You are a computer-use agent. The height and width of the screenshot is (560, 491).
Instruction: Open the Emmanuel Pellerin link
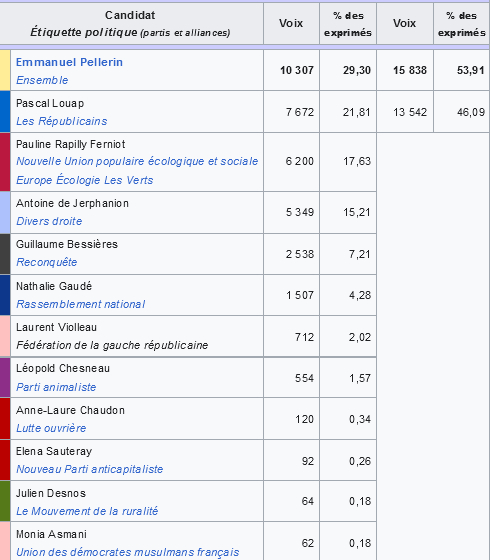coord(69,62)
